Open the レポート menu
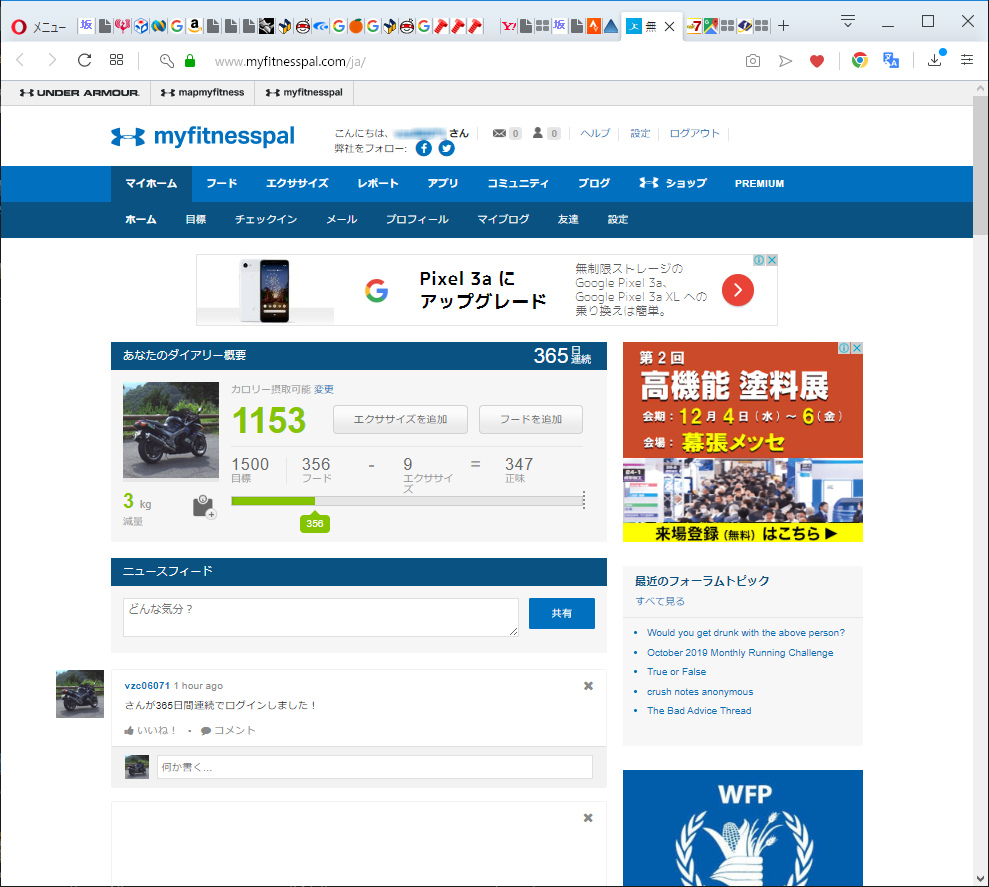Screen dimensions: 989x887 (378, 184)
